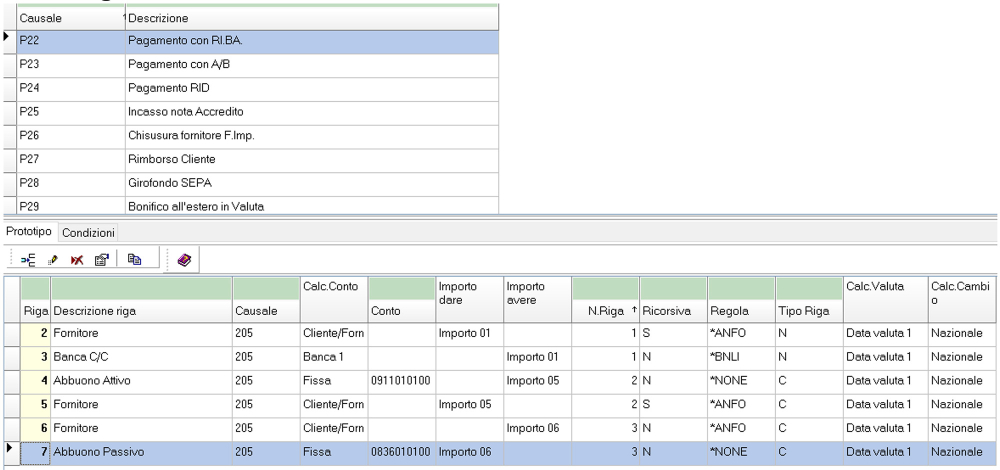
Task: Switch to the Condizioni tab
Action: pyautogui.click(x=88, y=233)
